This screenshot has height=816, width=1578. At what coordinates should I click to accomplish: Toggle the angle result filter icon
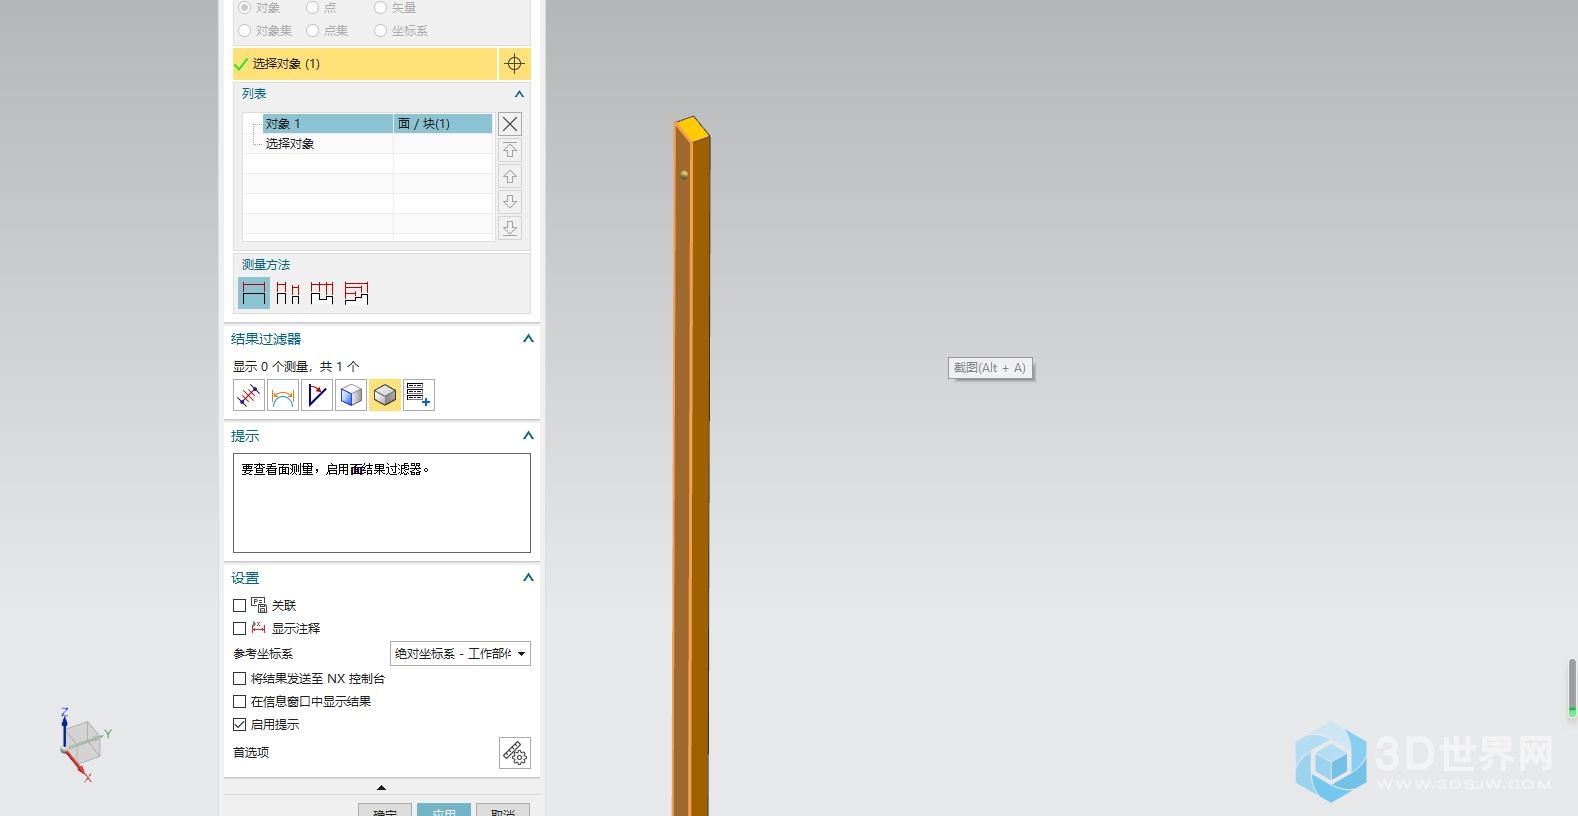pyautogui.click(x=317, y=395)
